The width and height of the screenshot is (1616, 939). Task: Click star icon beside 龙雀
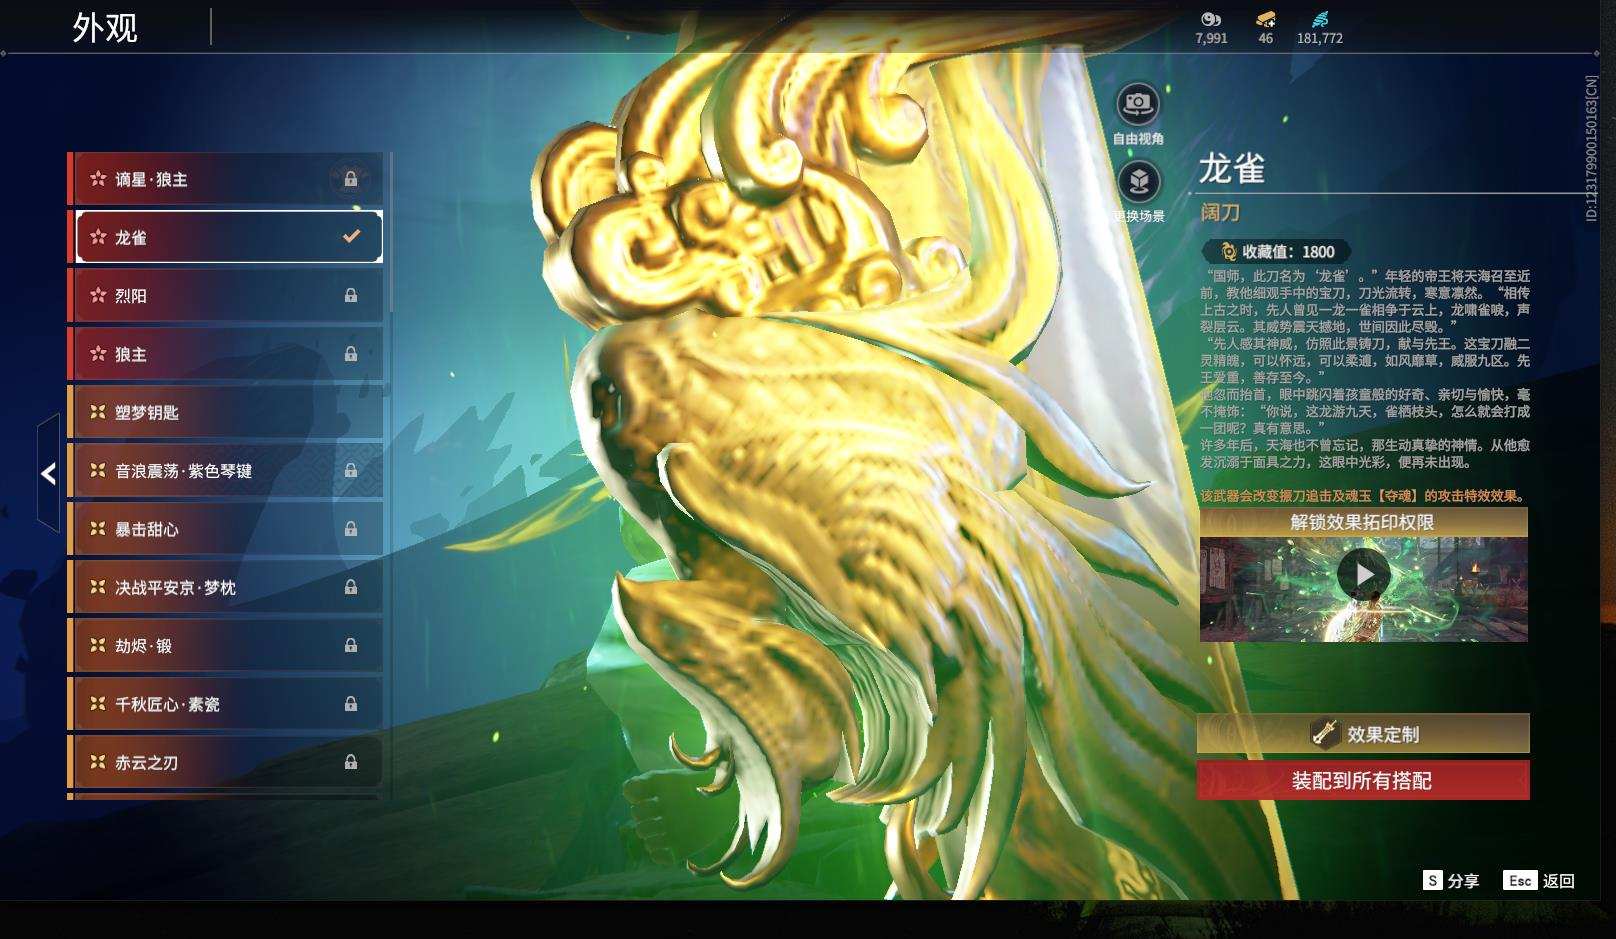click(x=98, y=237)
